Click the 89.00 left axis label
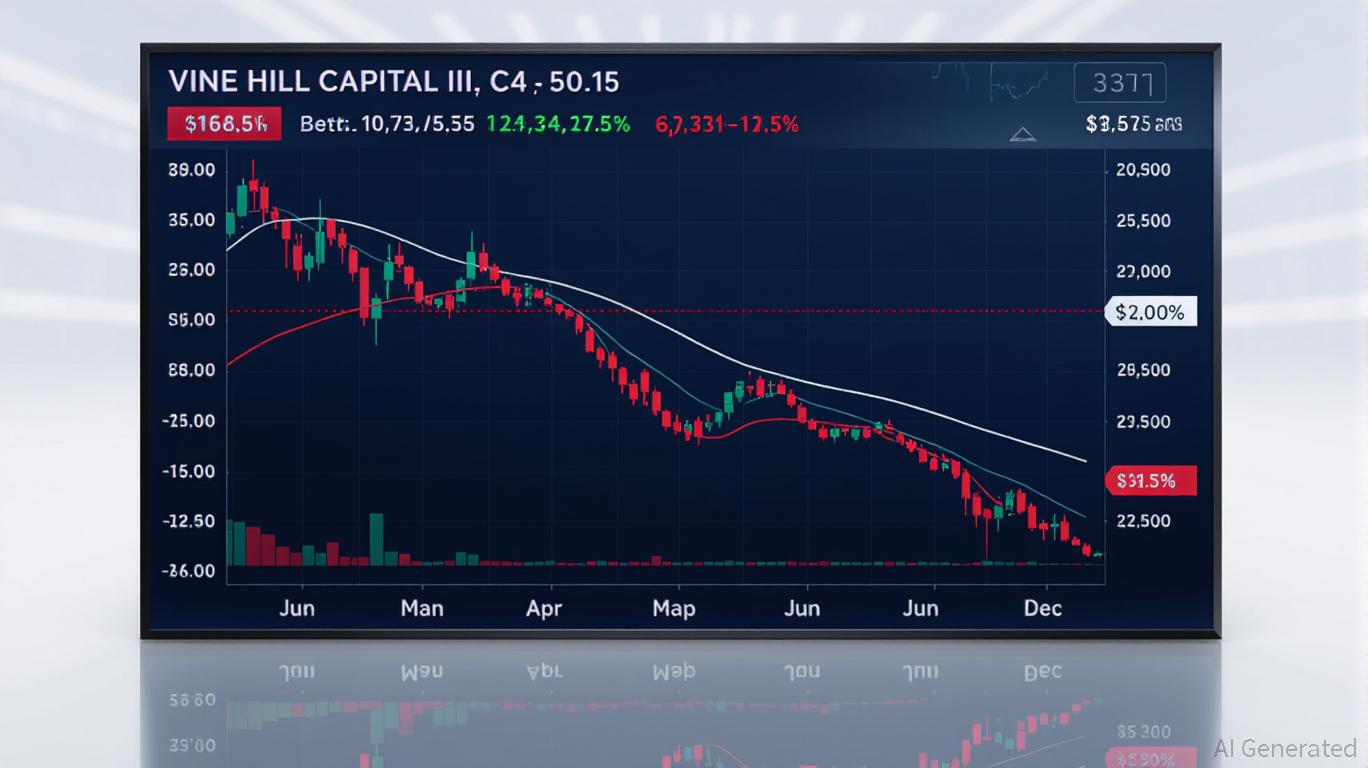This screenshot has width=1368, height=768. pos(192,170)
